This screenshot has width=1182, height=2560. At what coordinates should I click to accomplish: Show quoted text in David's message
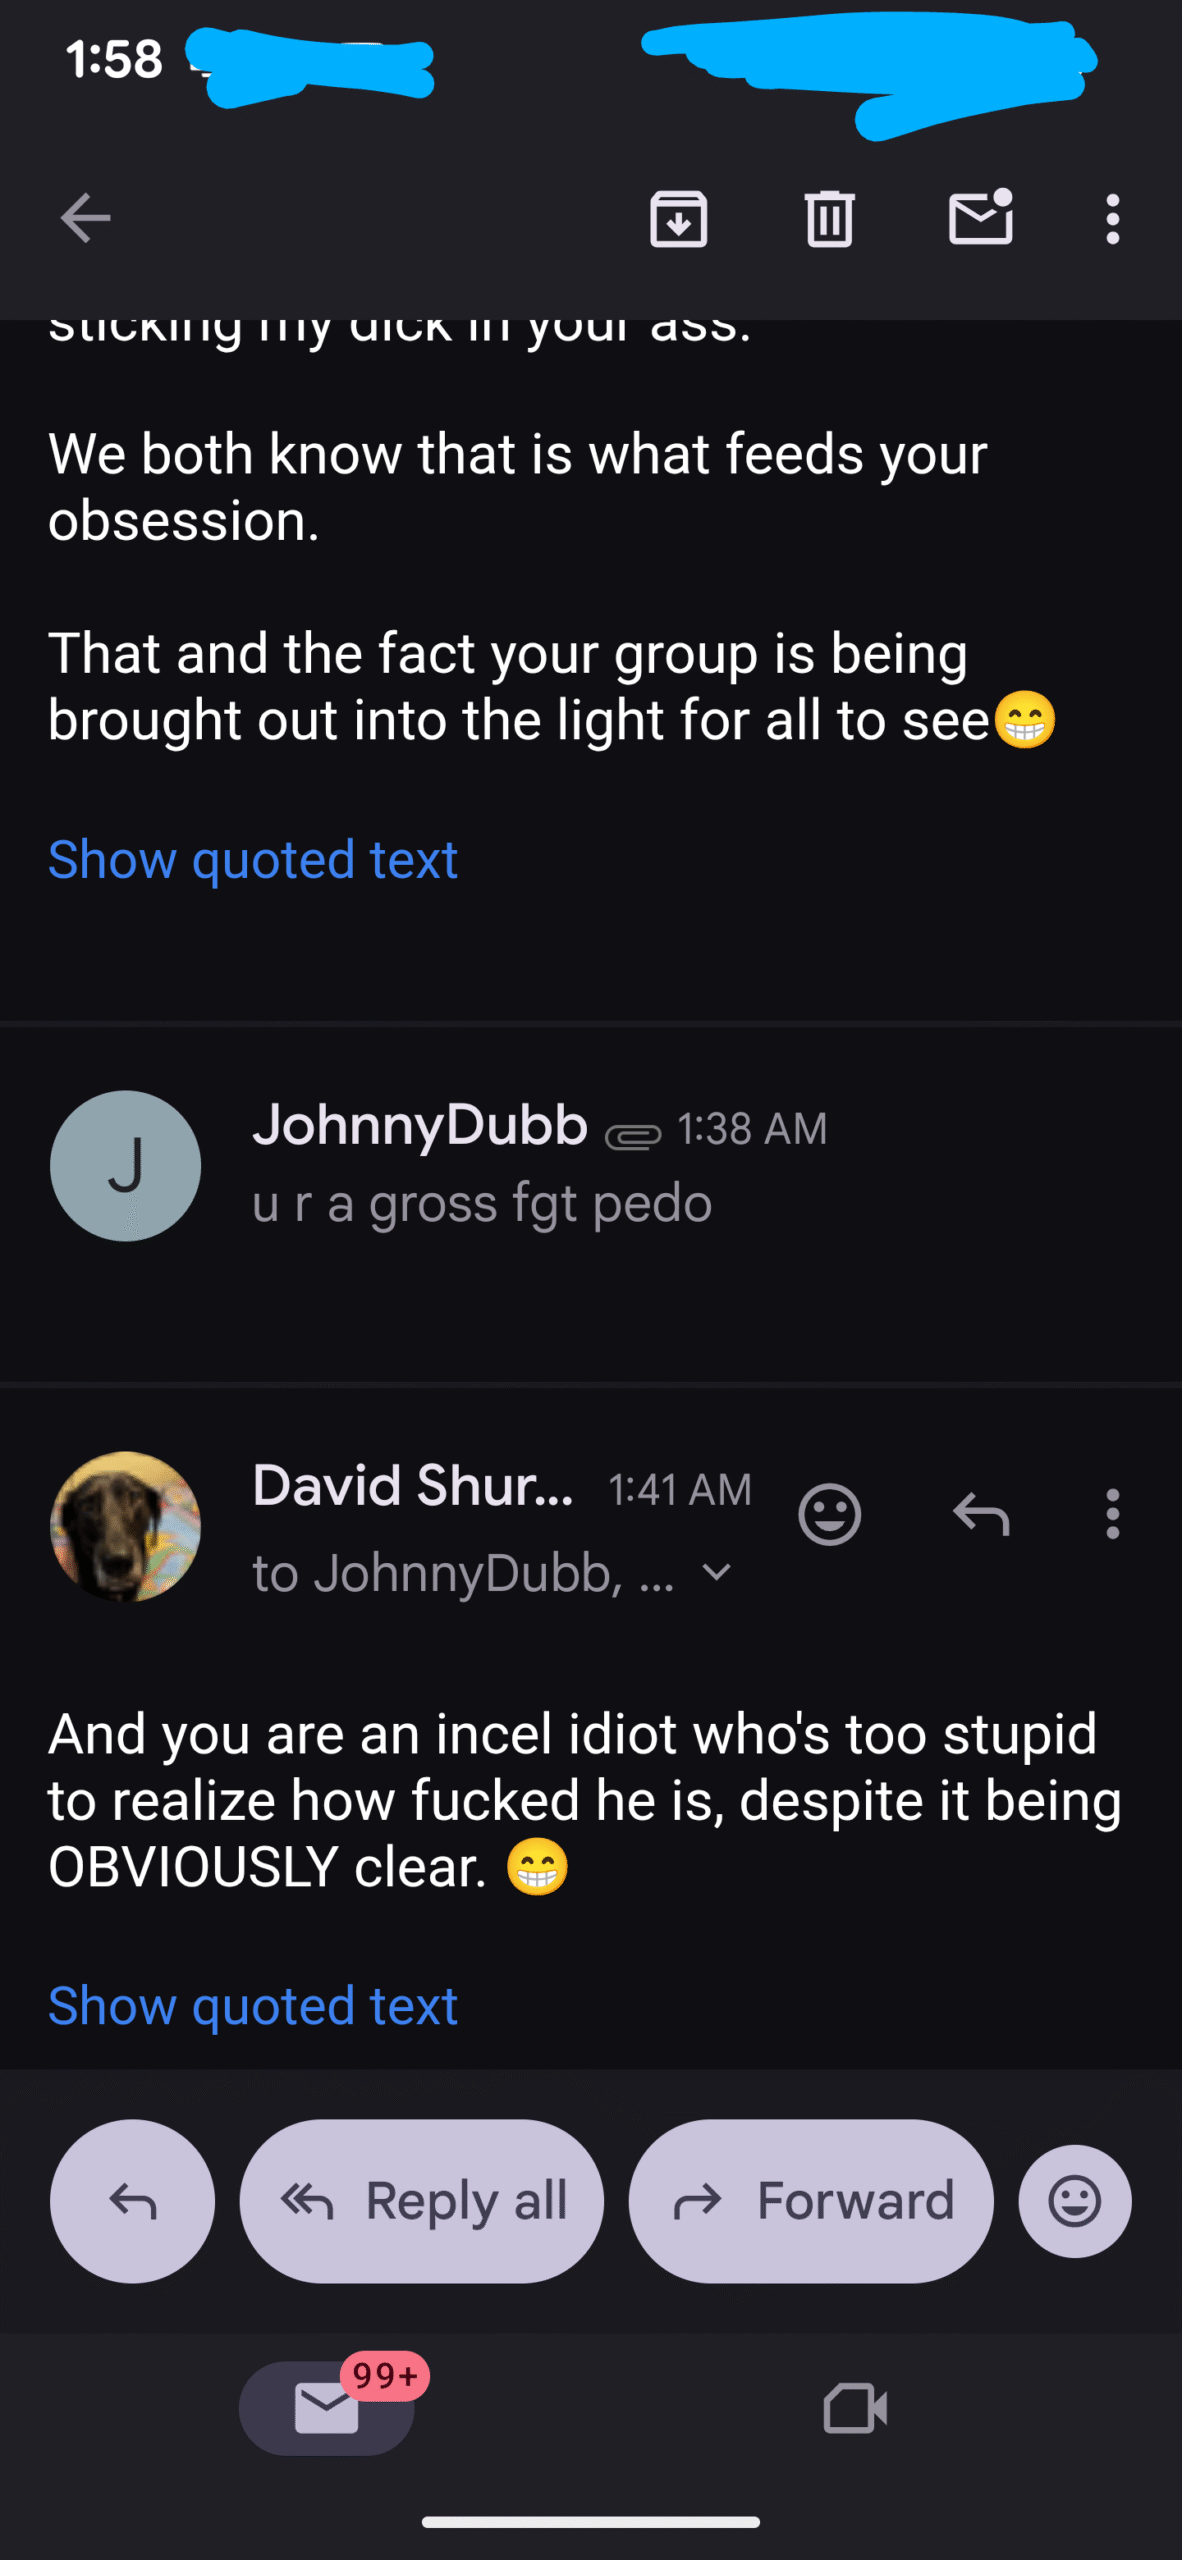253,2006
